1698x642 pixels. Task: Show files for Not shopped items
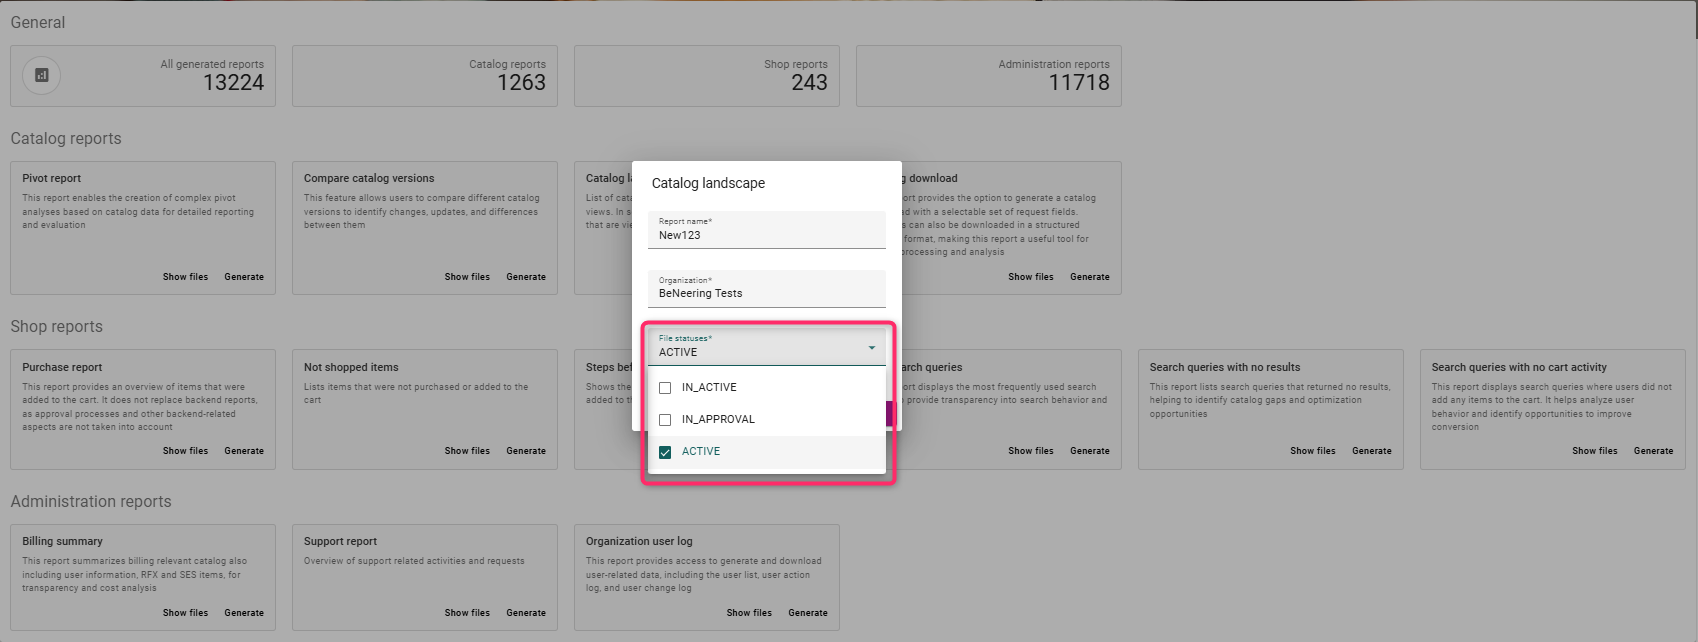click(467, 451)
